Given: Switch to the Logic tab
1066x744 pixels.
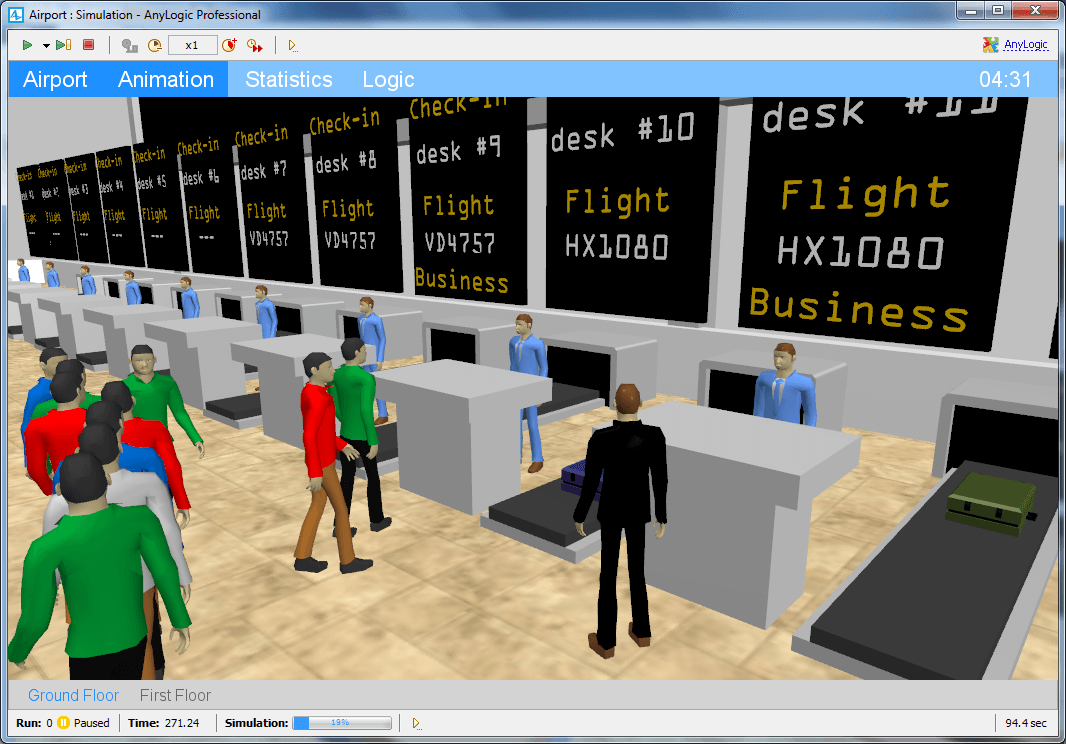Looking at the screenshot, I should pos(388,80).
